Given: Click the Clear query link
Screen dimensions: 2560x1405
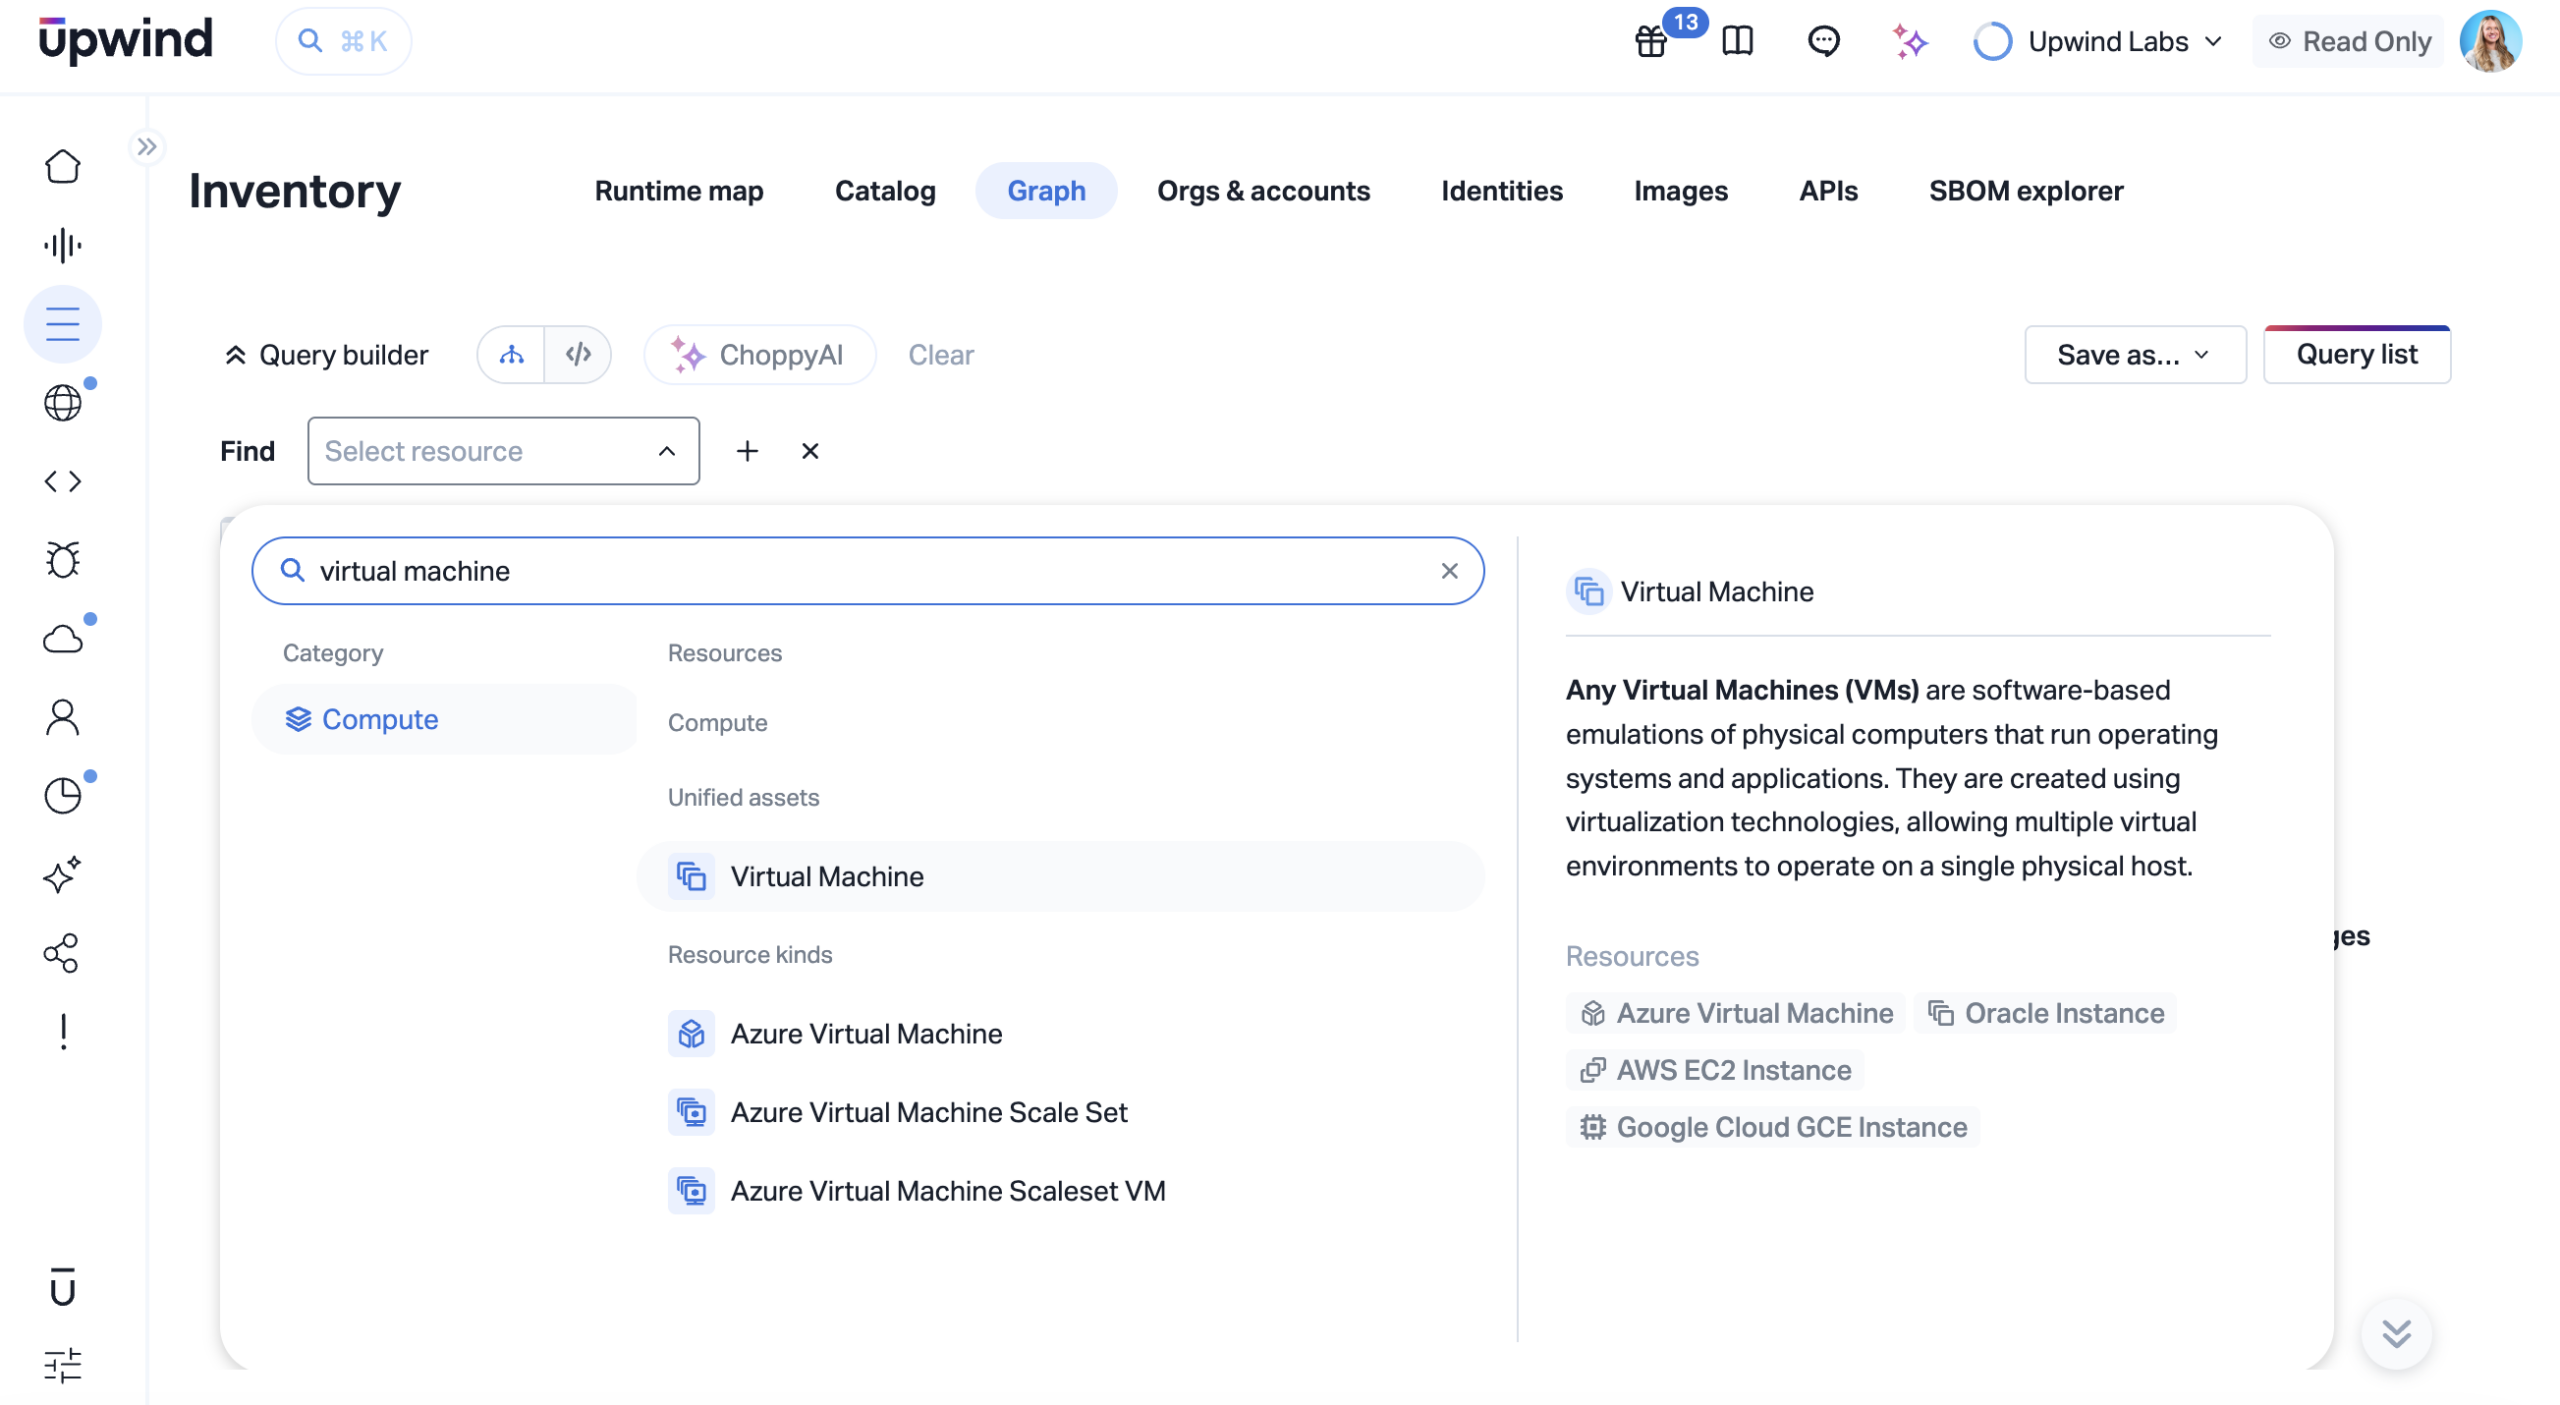Looking at the screenshot, I should 940,354.
